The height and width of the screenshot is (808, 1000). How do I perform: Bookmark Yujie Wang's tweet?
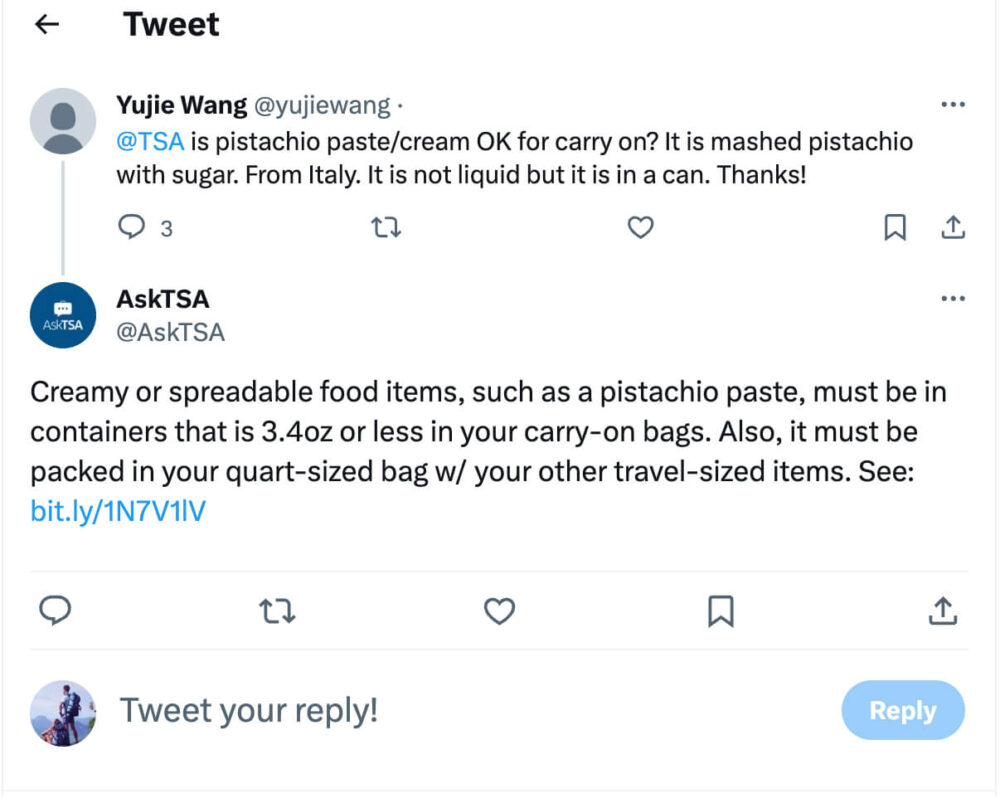click(895, 228)
